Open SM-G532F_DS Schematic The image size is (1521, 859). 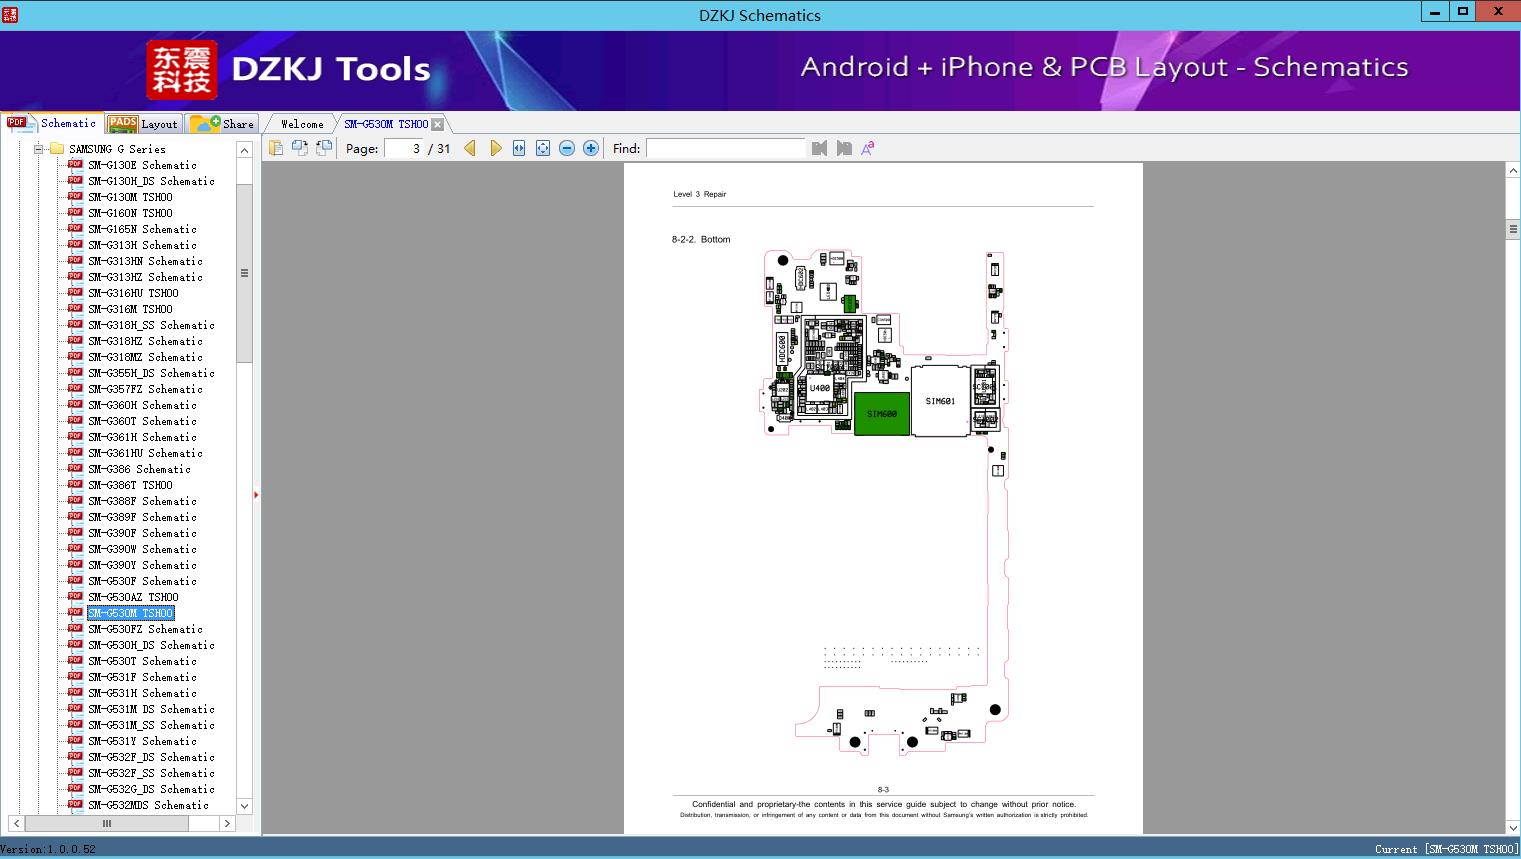pyautogui.click(x=151, y=757)
